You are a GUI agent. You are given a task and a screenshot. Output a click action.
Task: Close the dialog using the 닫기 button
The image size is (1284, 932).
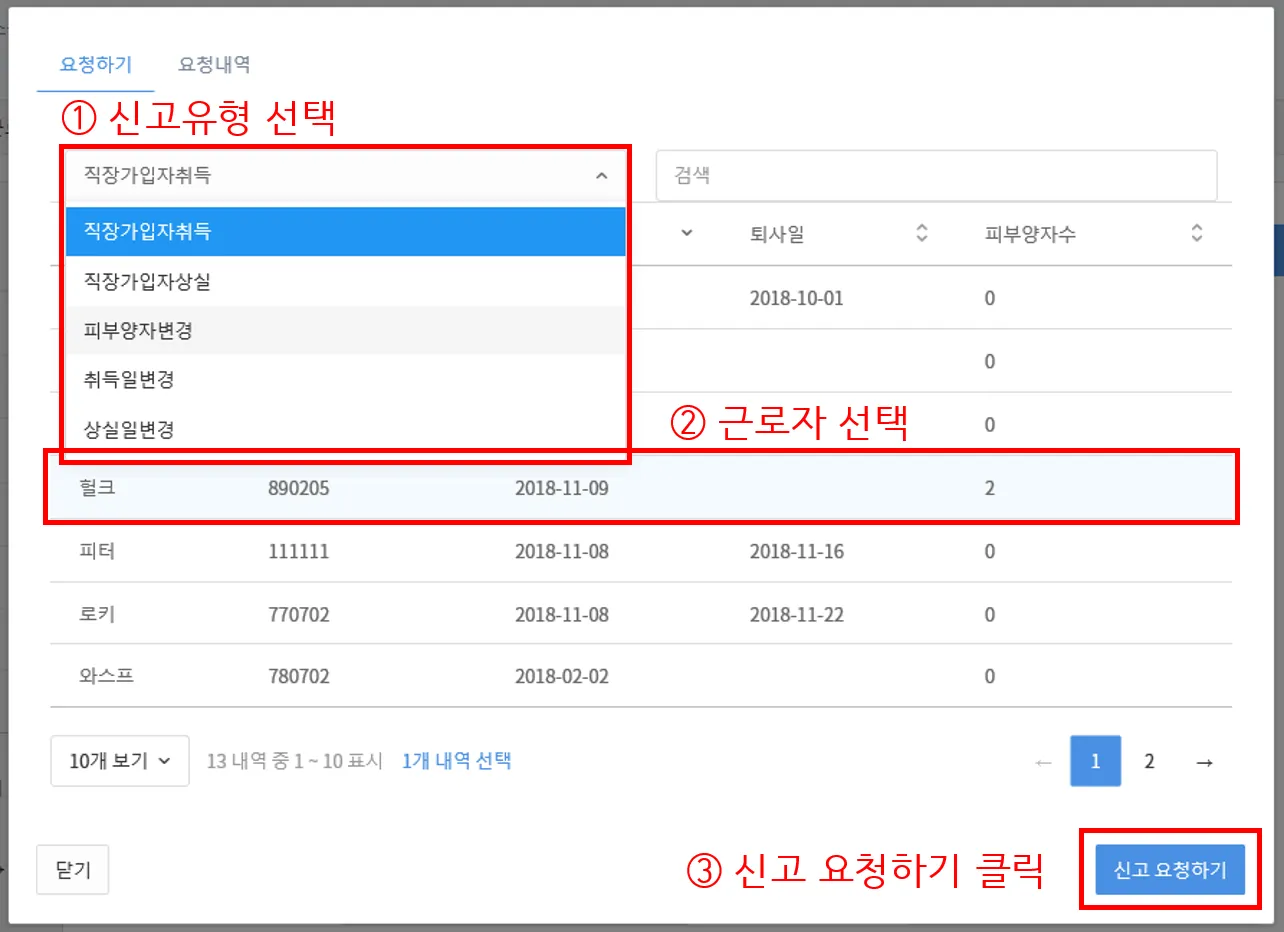pyautogui.click(x=72, y=869)
